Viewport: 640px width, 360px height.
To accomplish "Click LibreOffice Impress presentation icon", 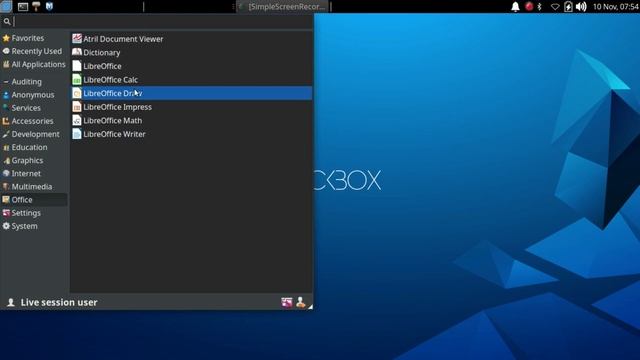I will coord(77,107).
